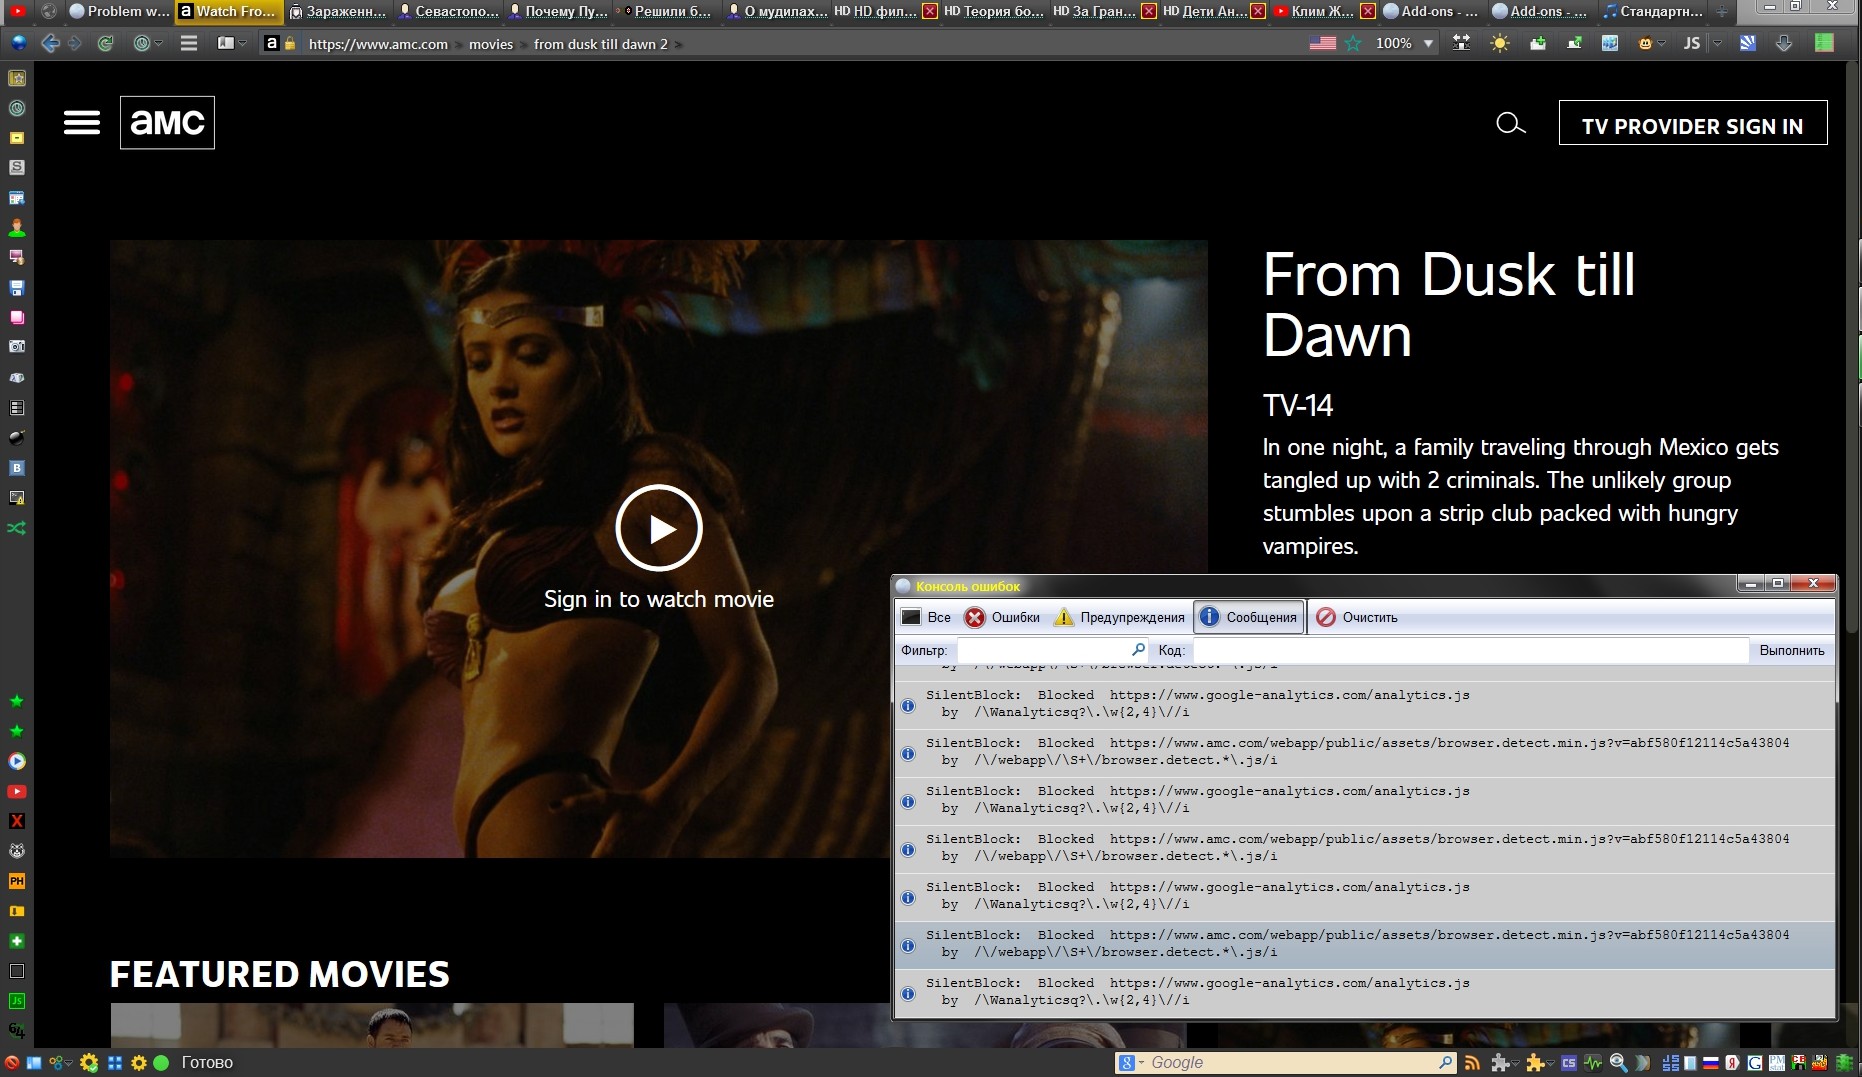Click the blue play circle sidebar icon

[17, 761]
